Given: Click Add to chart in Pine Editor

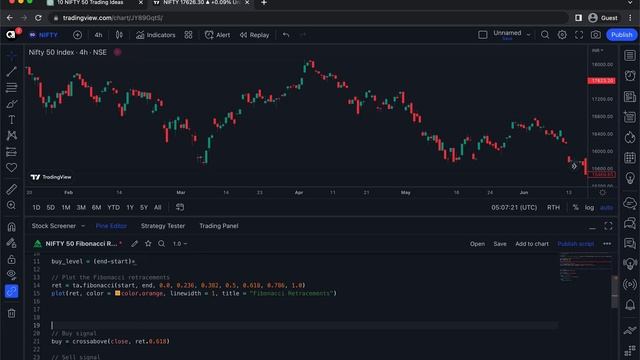Looking at the screenshot, I should (532, 244).
